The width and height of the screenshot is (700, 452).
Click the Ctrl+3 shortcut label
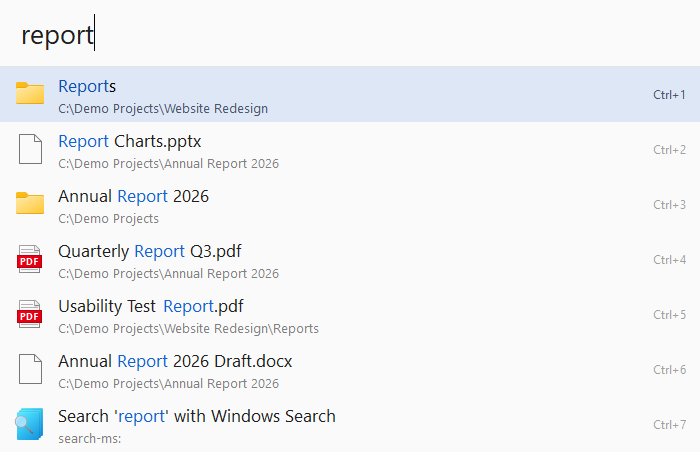(x=669, y=205)
